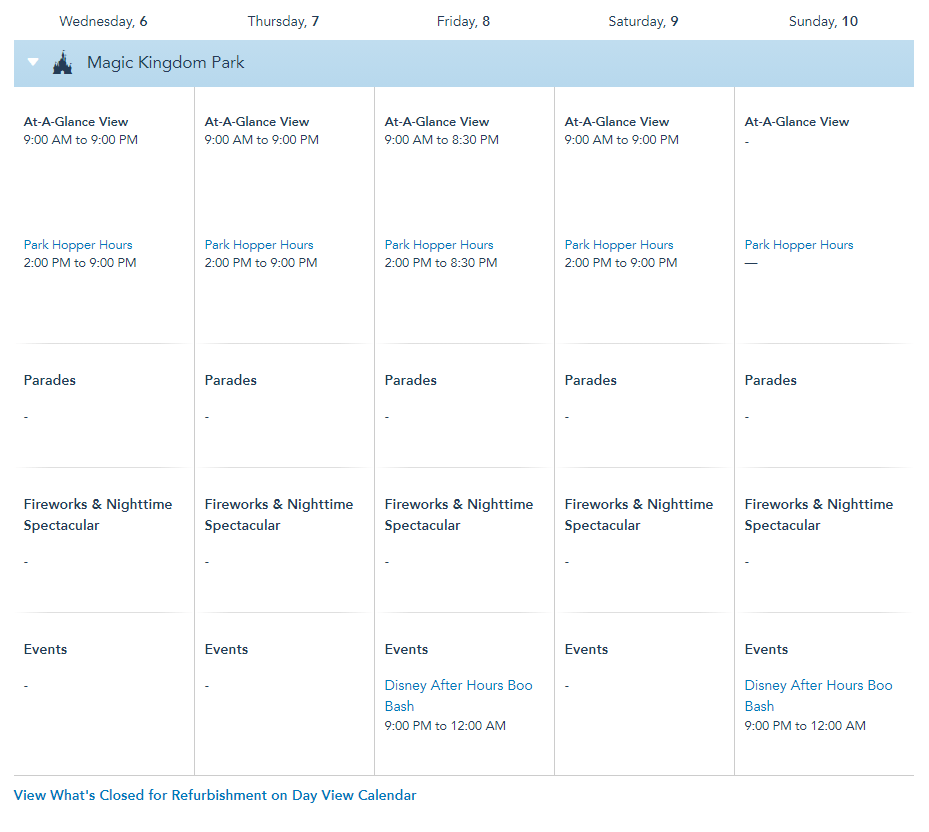Viewport: 929px width, 832px height.
Task: Click the Magic Kingdom castle icon
Action: [62, 63]
